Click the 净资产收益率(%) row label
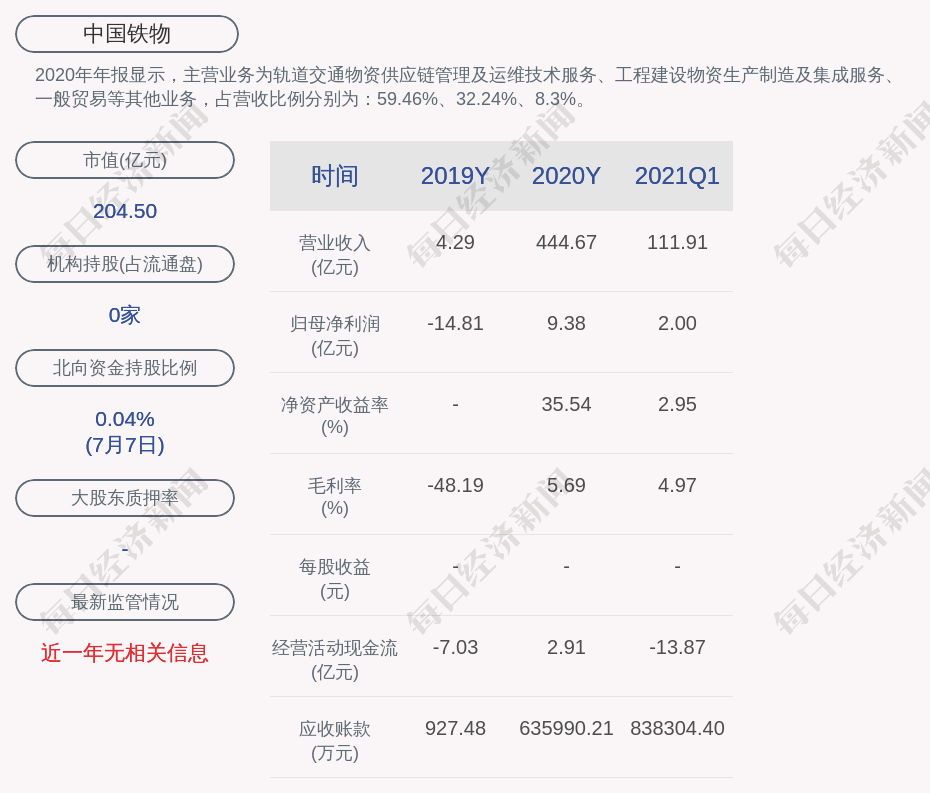The width and height of the screenshot is (930, 793). 334,416
